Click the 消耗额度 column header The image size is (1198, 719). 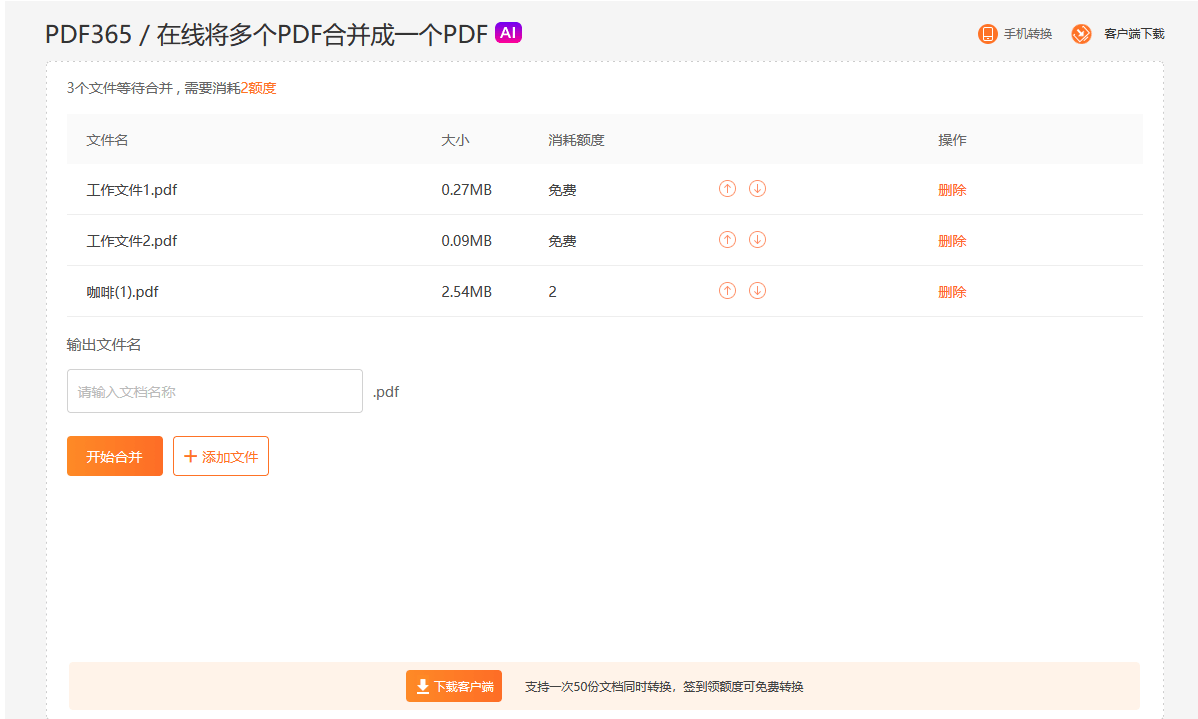click(x=576, y=140)
